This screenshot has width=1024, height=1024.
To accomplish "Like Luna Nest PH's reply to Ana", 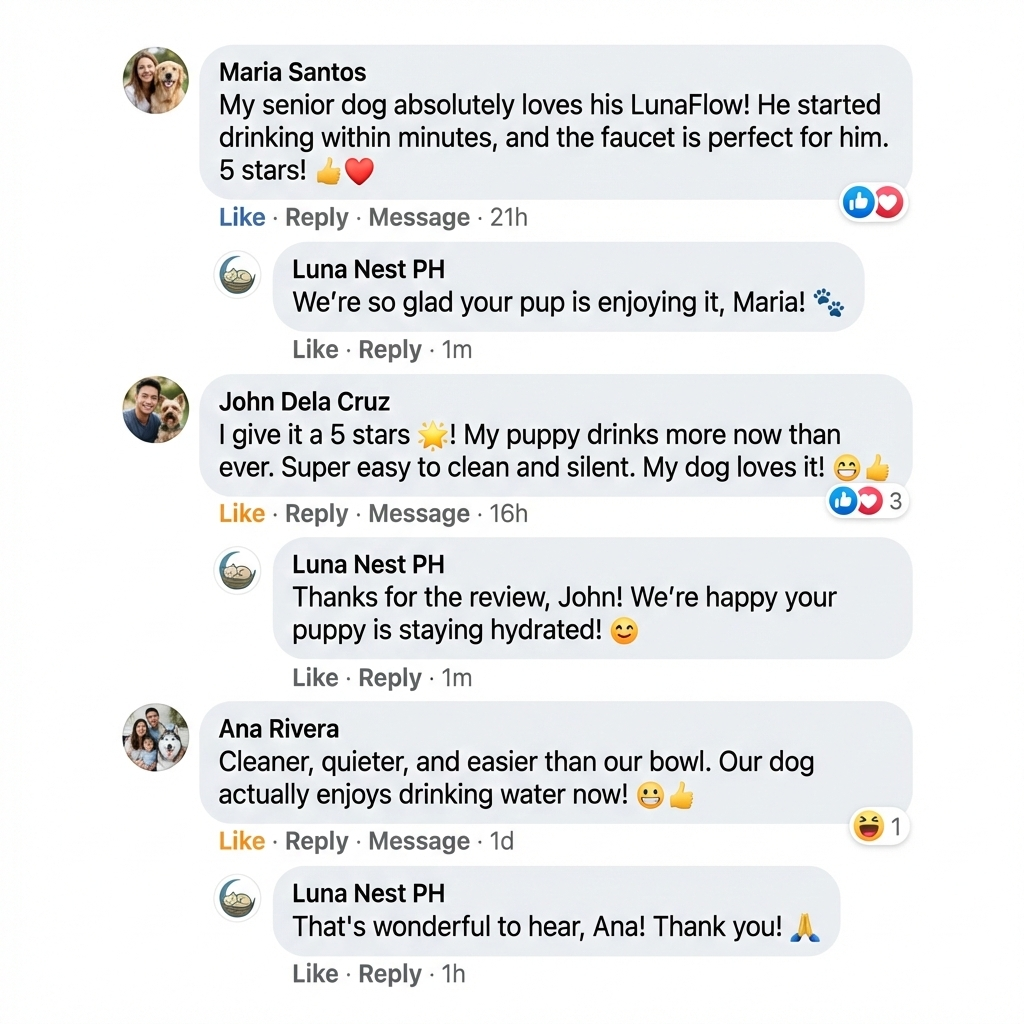I will [x=315, y=974].
